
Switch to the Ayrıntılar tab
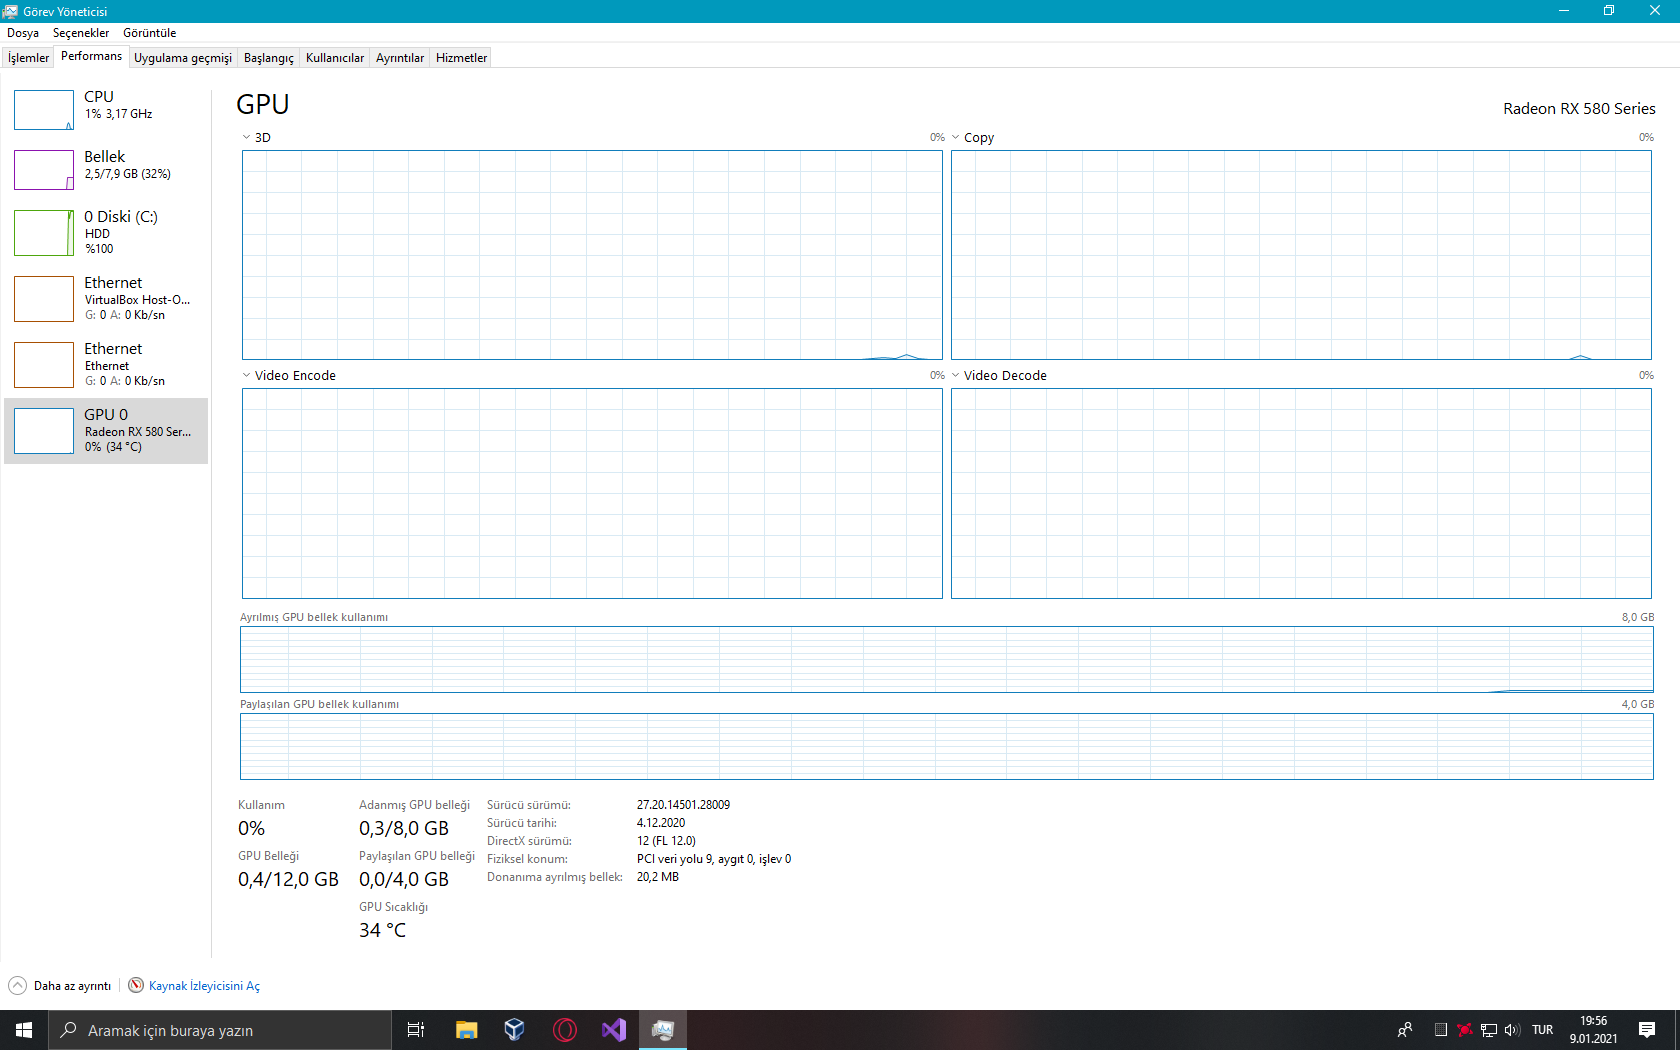coord(400,58)
